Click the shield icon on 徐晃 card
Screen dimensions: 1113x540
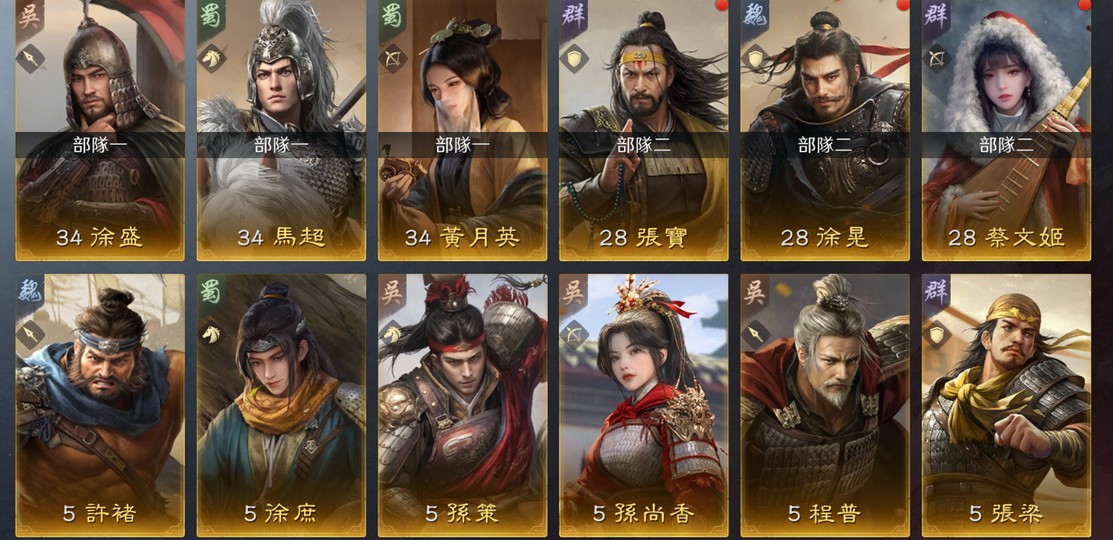tap(756, 59)
